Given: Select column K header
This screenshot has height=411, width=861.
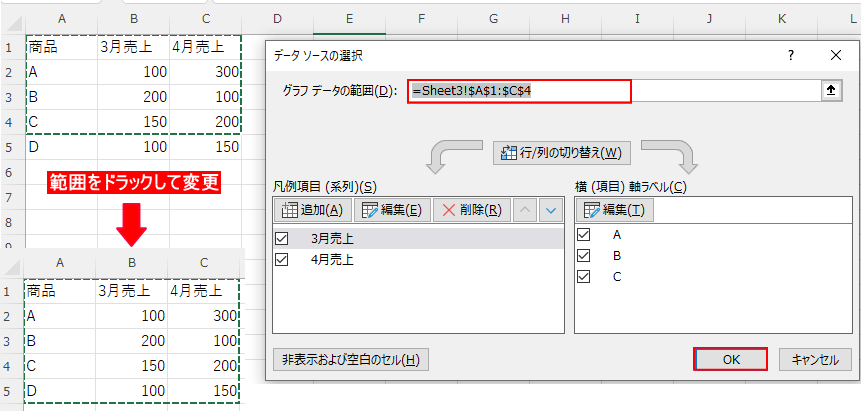Looking at the screenshot, I should coord(781,19).
